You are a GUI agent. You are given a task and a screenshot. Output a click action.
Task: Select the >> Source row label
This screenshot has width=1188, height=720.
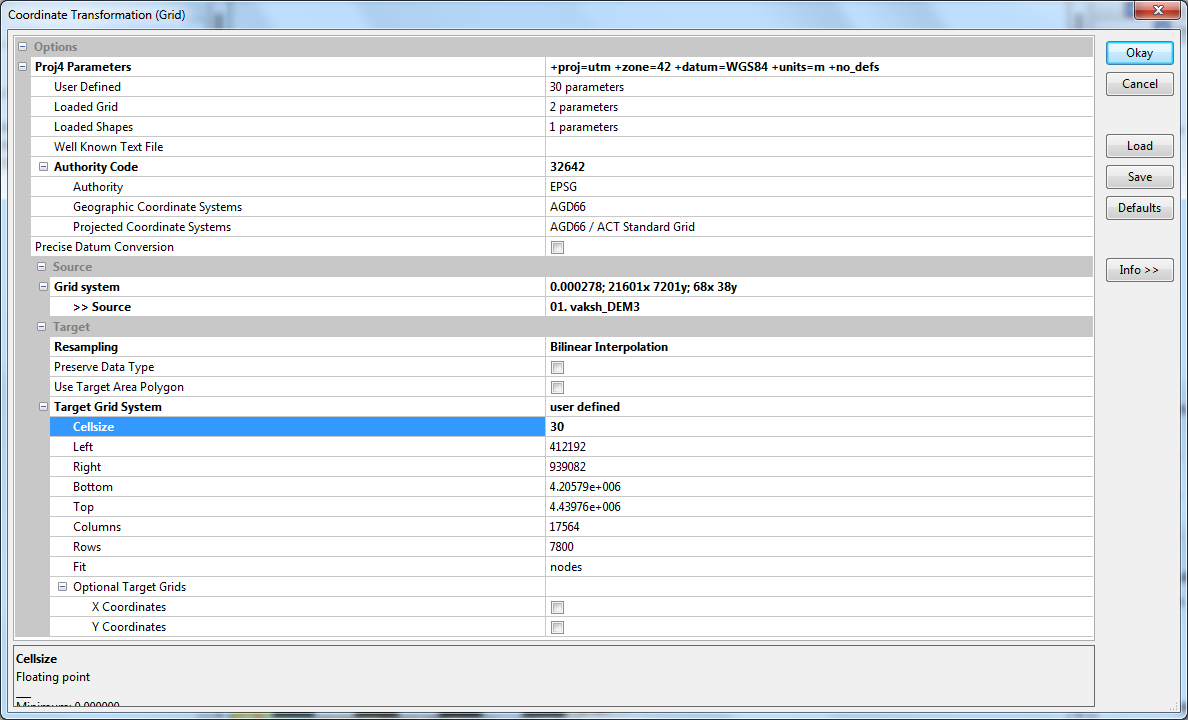102,307
